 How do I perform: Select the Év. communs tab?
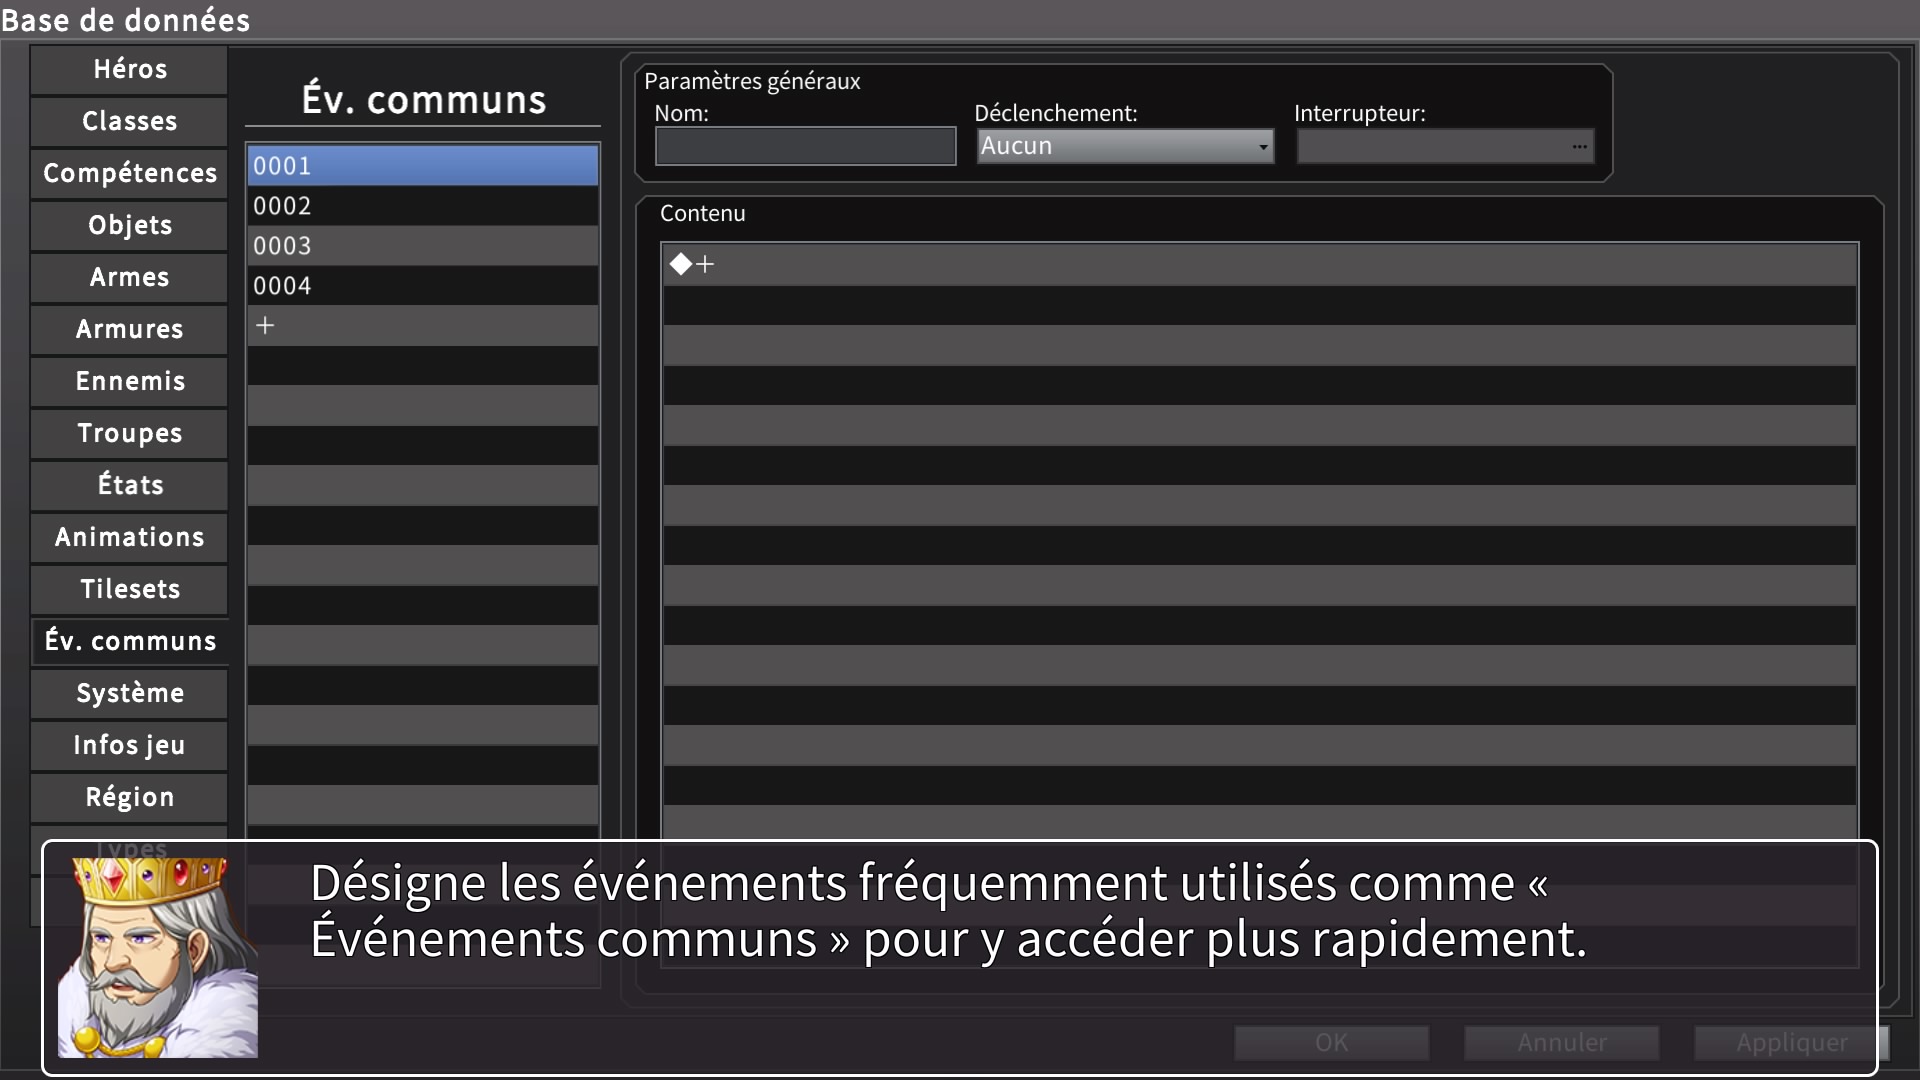click(x=129, y=641)
